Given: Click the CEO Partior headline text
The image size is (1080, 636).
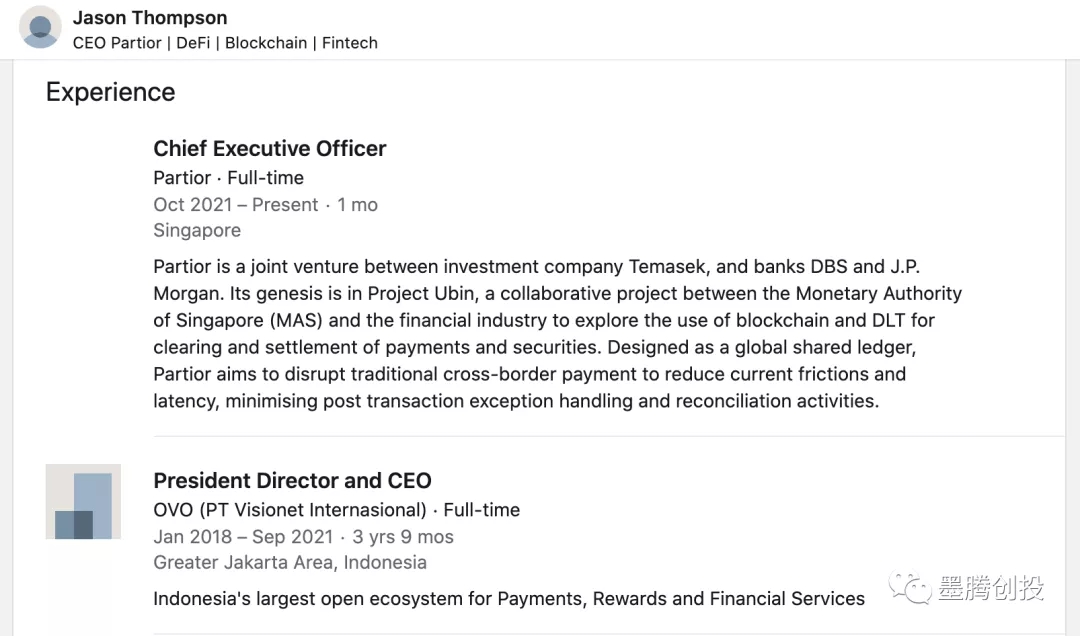Looking at the screenshot, I should pos(225,43).
